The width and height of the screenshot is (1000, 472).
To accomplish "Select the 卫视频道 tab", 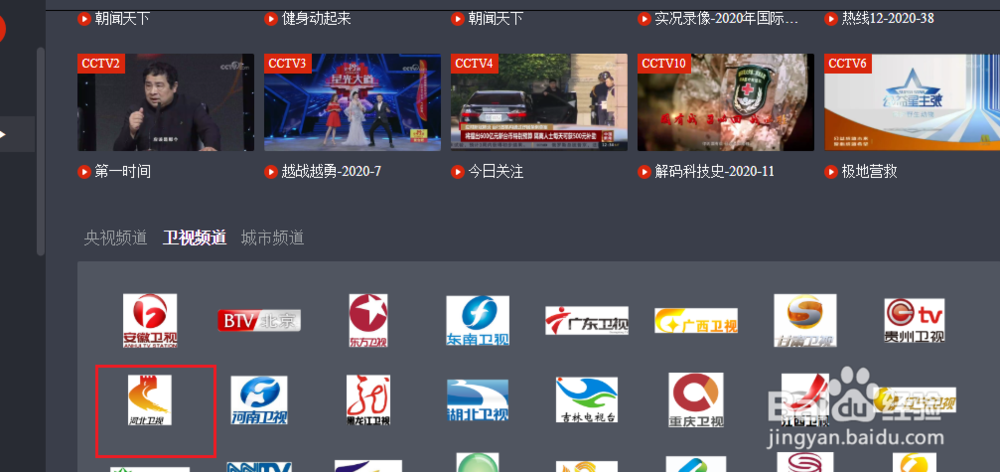I will coord(195,238).
